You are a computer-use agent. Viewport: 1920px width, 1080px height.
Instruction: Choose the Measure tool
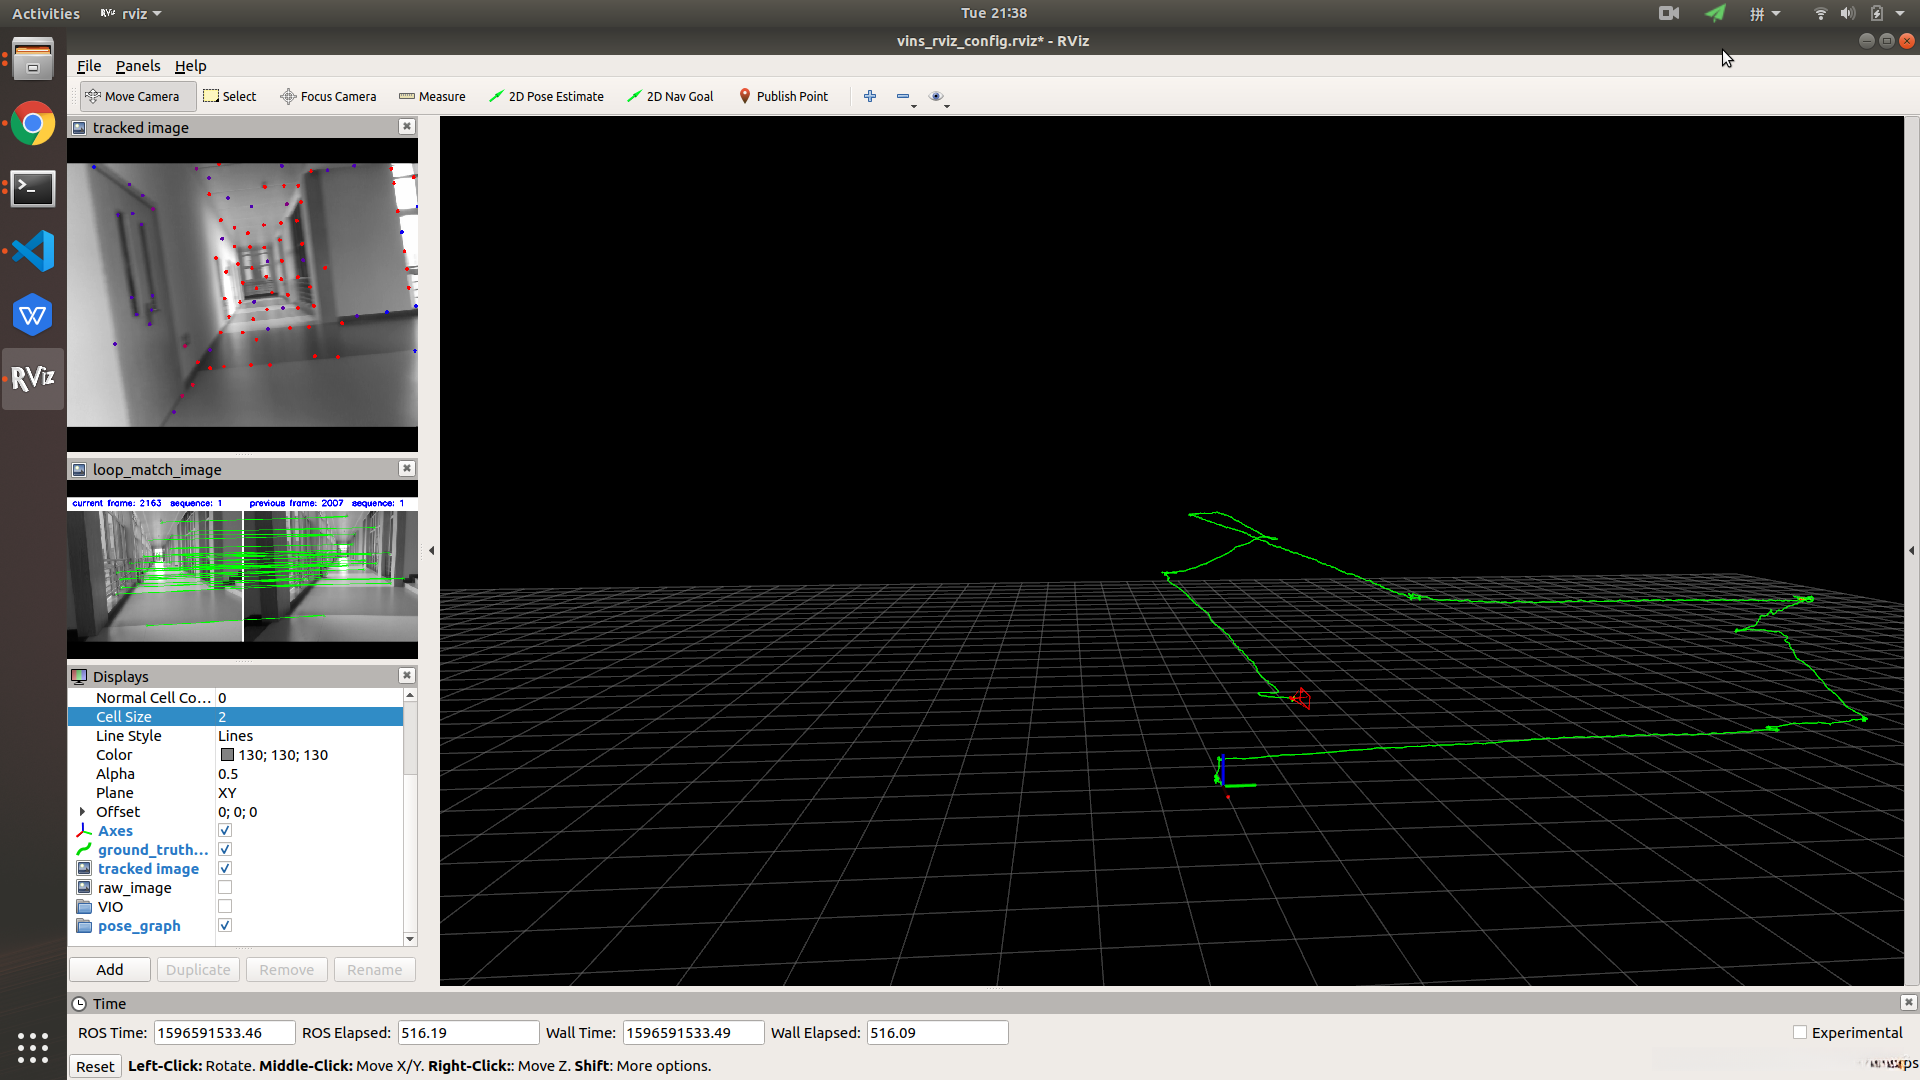pyautogui.click(x=432, y=96)
